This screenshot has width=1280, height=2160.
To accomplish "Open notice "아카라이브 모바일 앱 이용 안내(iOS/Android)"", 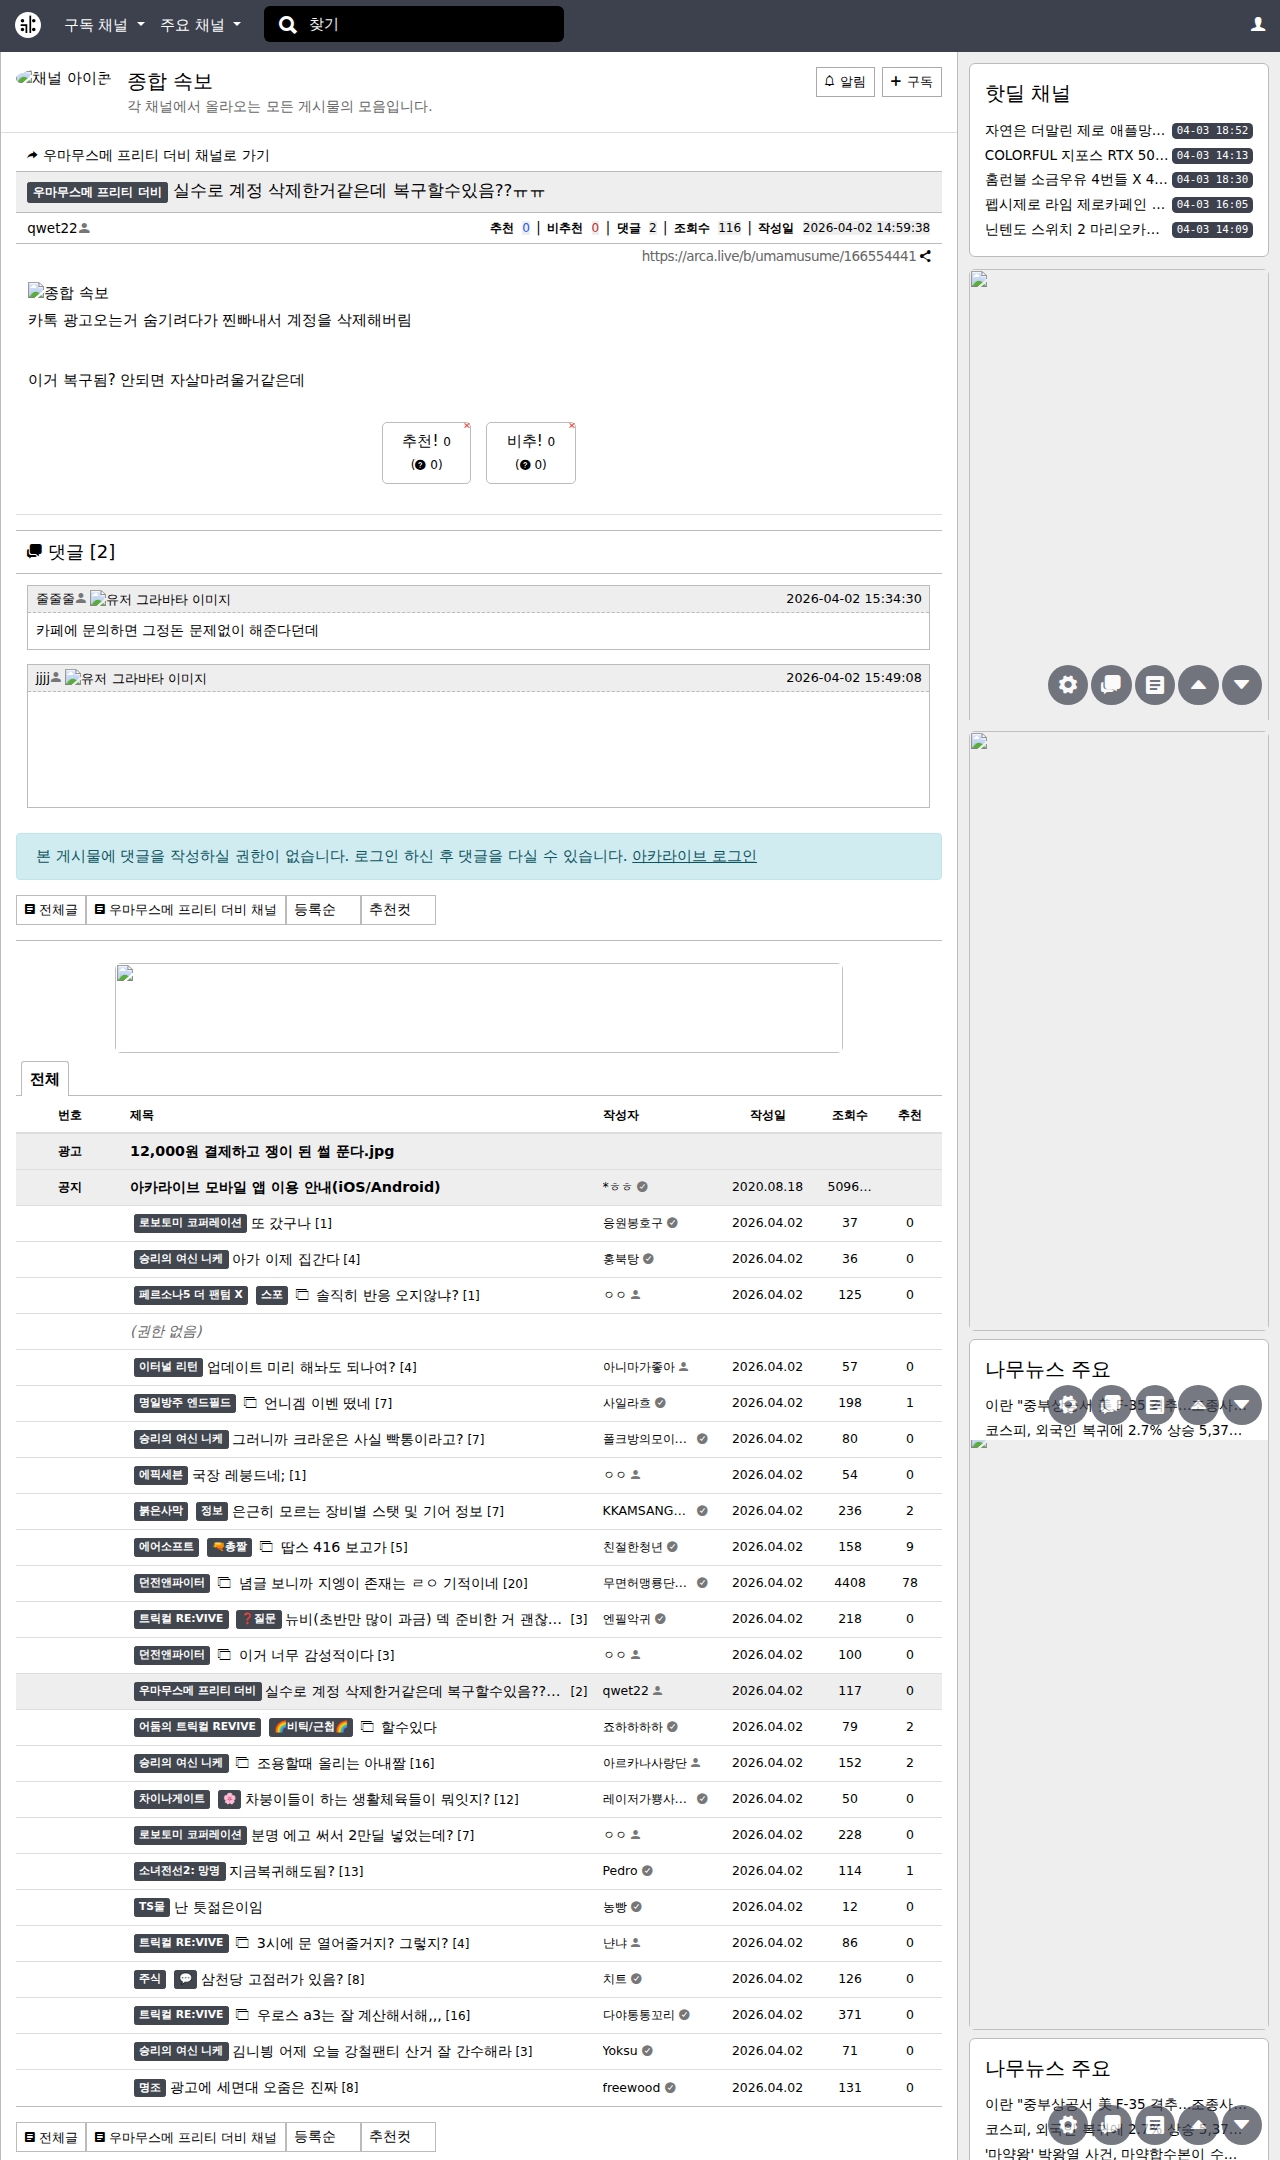I will point(285,1187).
